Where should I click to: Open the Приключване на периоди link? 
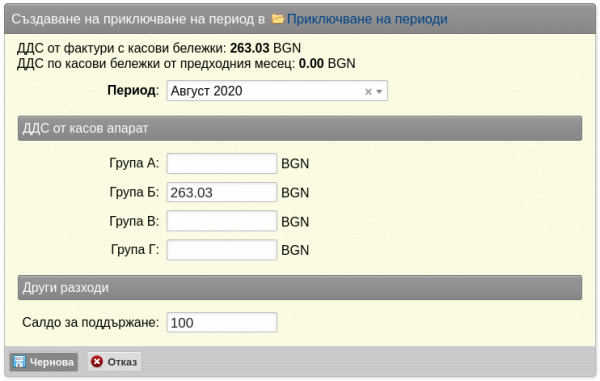click(367, 19)
